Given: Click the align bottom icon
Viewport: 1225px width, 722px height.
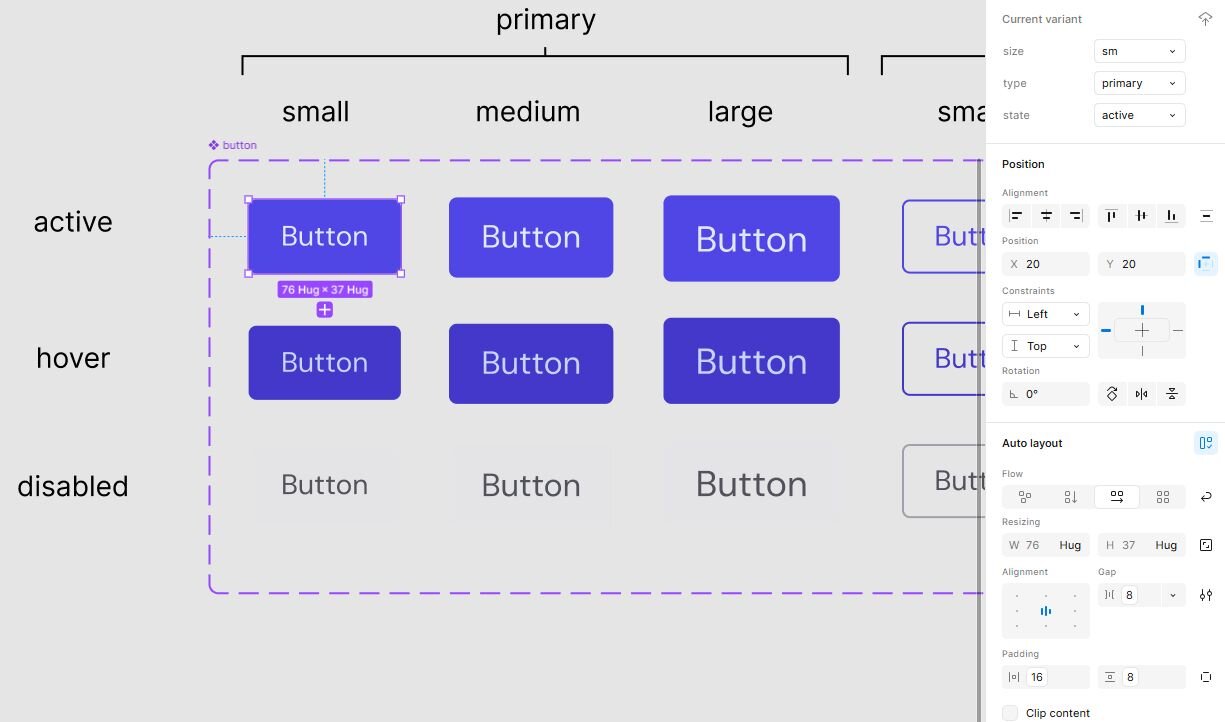Looking at the screenshot, I should click(x=1171, y=216).
